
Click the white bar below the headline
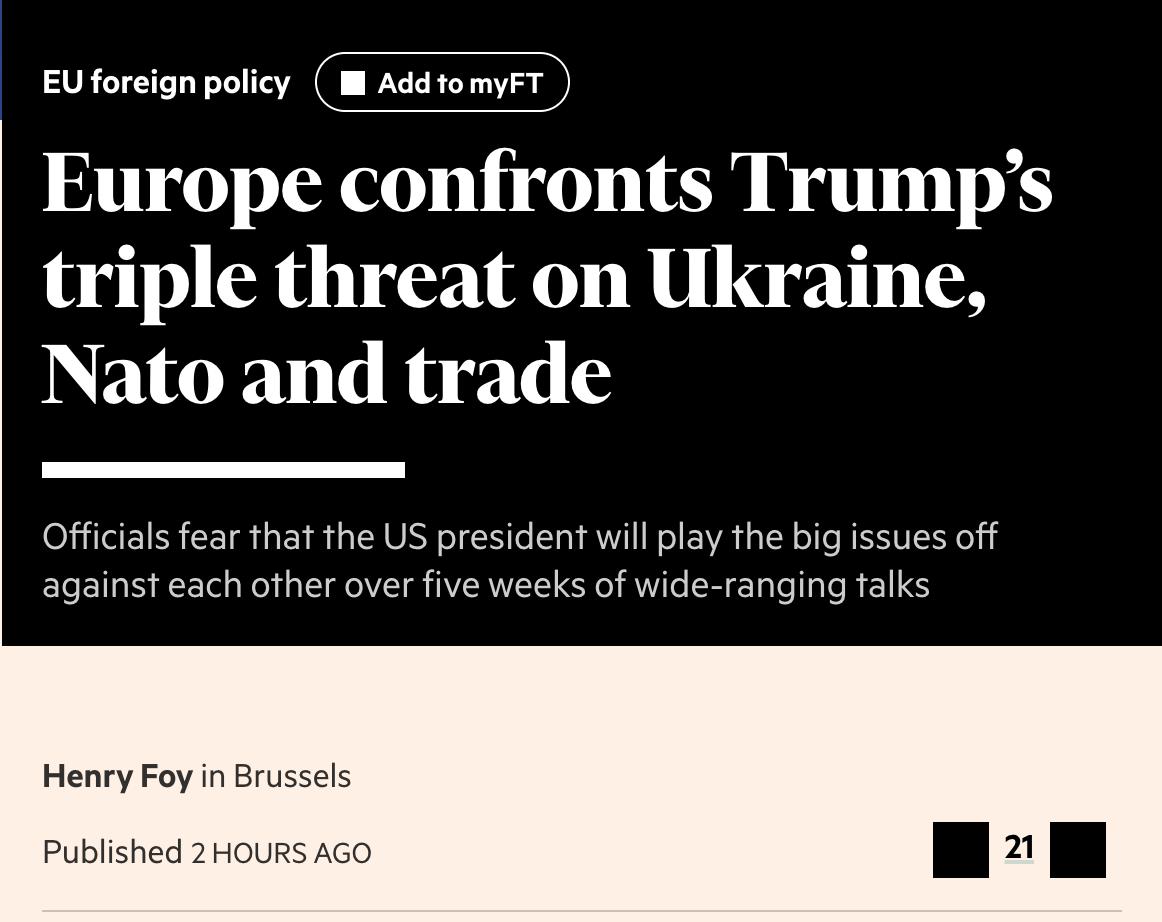pos(223,470)
